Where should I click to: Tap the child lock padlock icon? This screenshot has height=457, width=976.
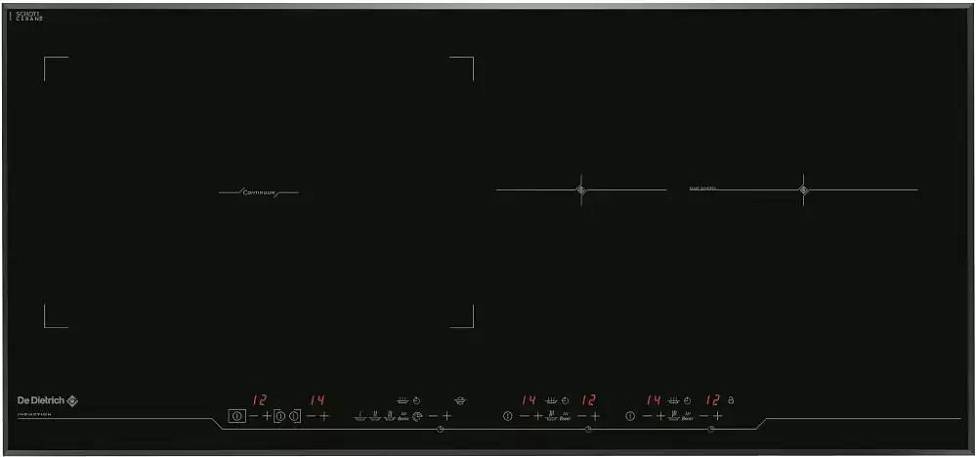[731, 400]
